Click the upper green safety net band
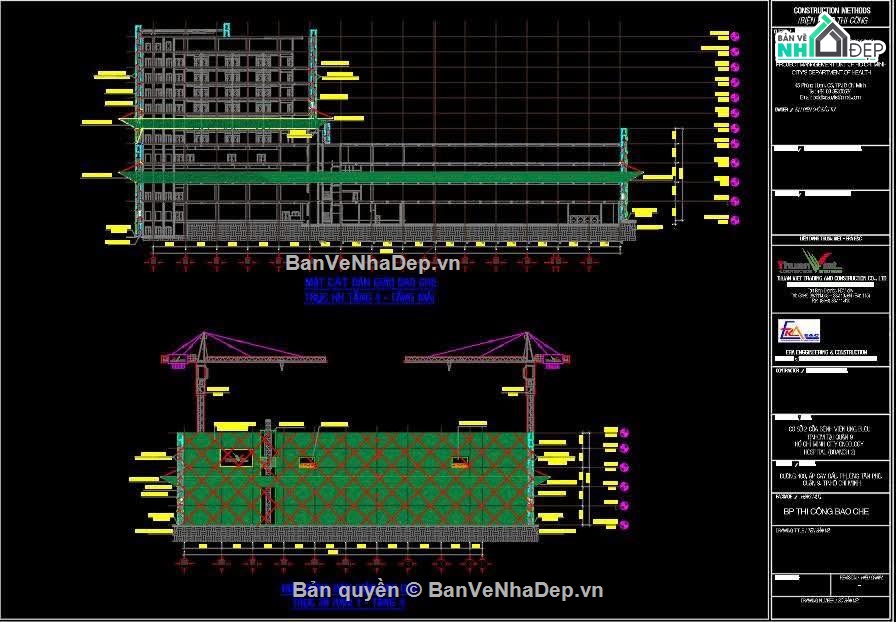This screenshot has width=896, height=622. click(225, 123)
